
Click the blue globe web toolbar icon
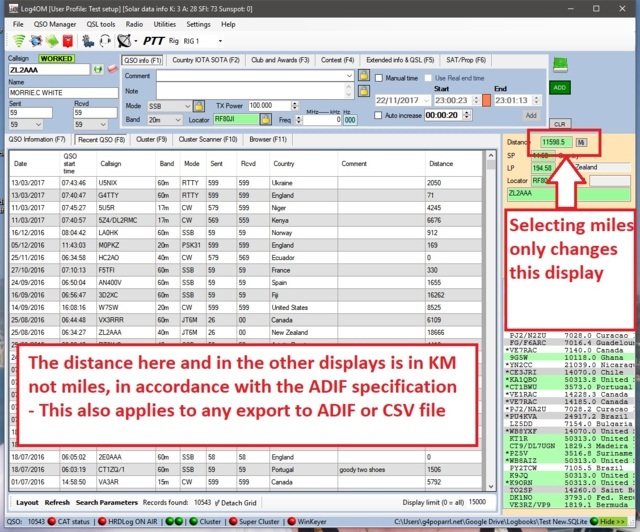(36, 41)
